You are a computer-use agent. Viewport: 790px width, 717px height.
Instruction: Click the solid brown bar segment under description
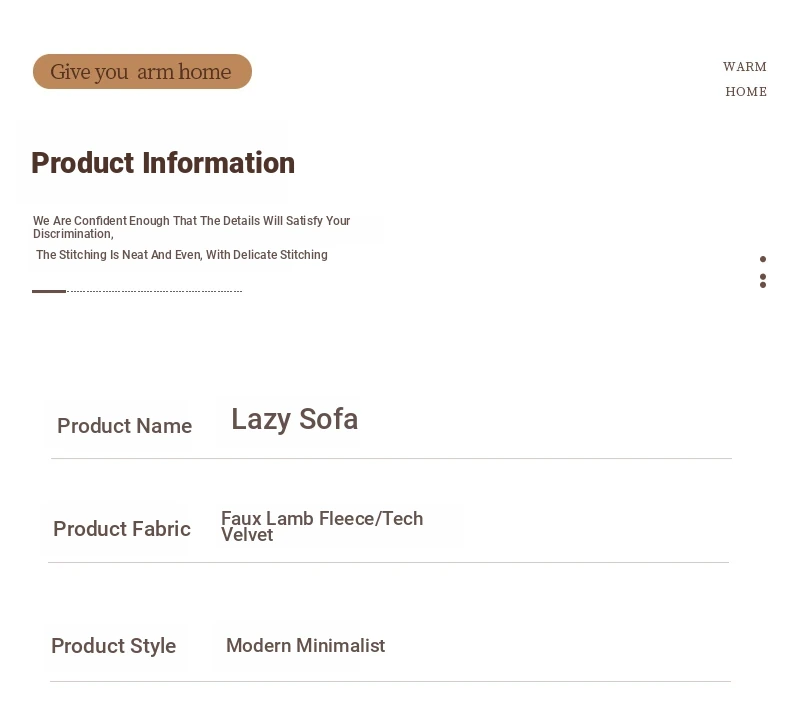pos(49,291)
